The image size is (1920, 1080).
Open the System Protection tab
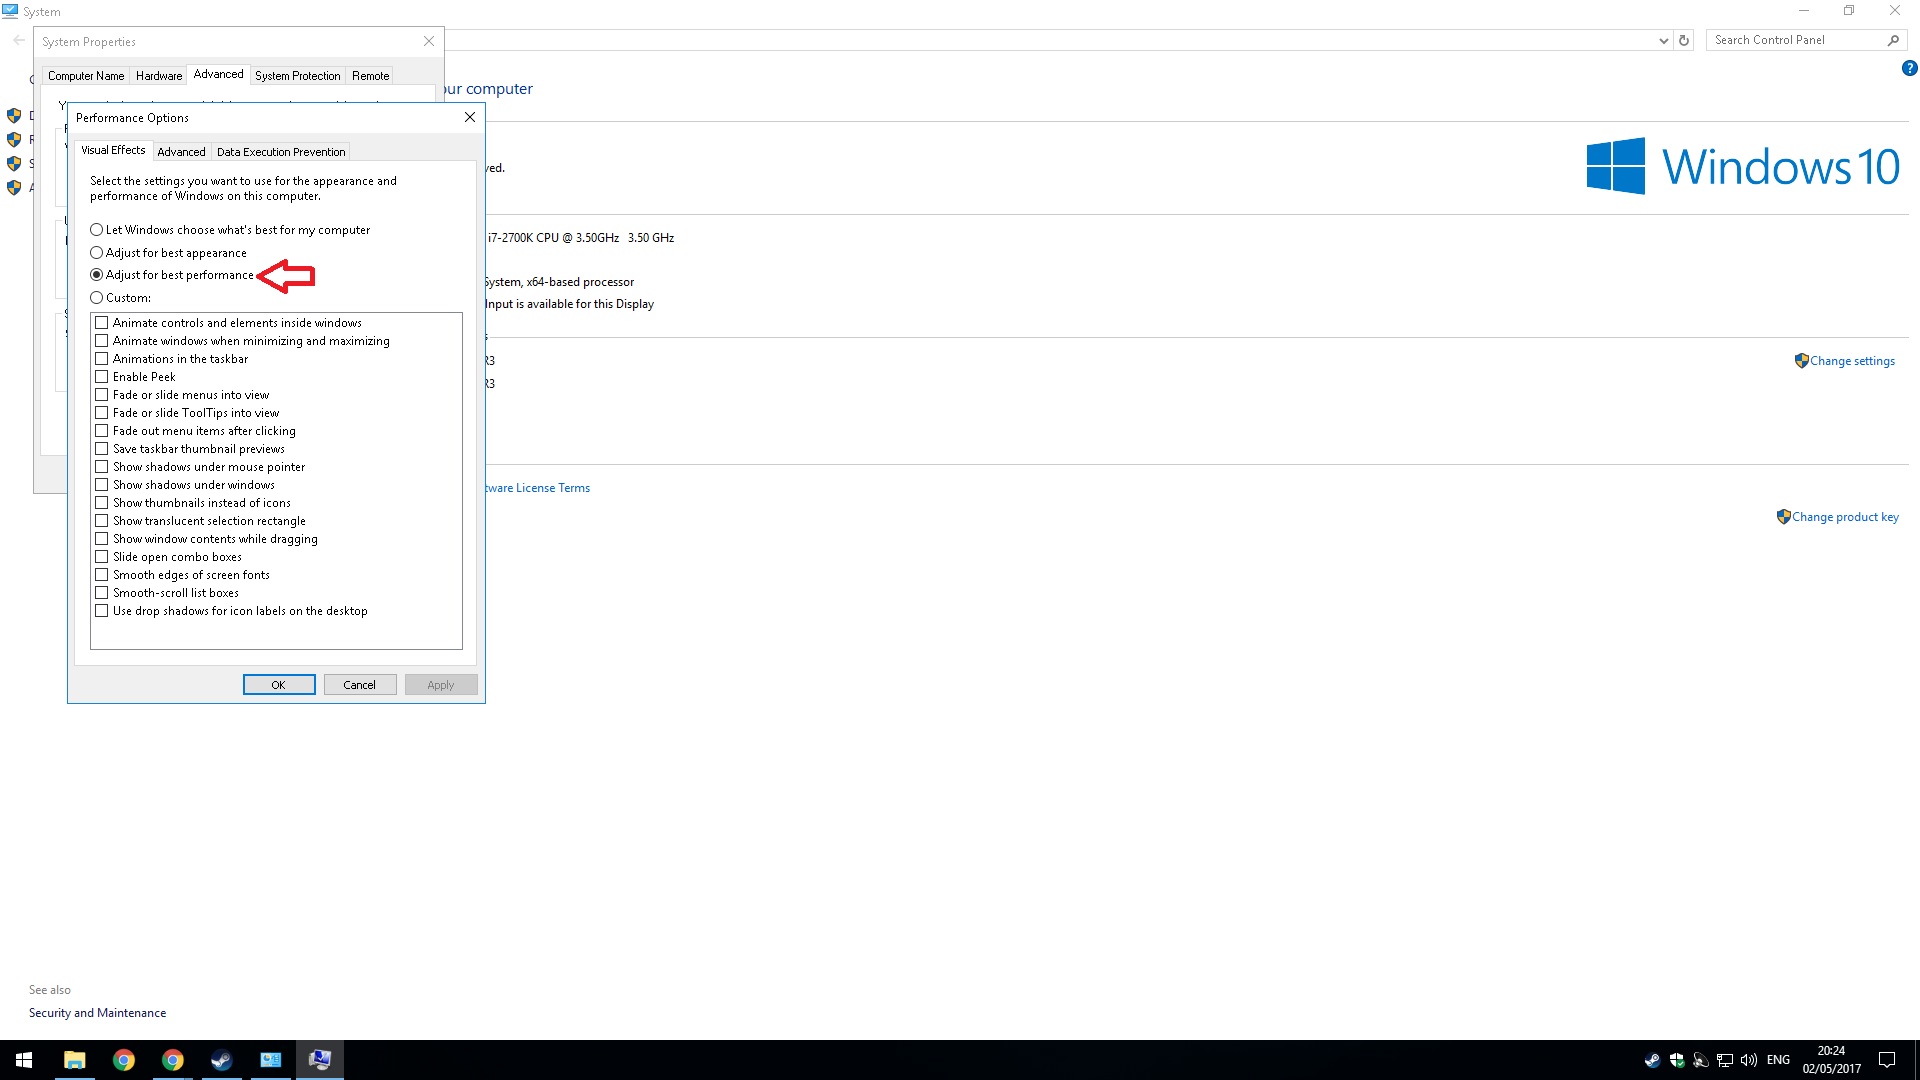click(297, 76)
